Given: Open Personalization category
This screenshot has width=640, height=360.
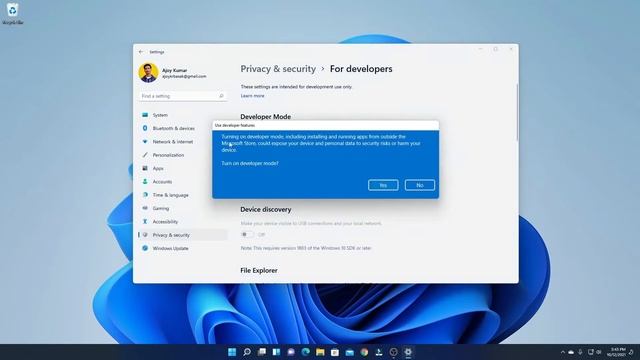Looking at the screenshot, I should point(182,155).
